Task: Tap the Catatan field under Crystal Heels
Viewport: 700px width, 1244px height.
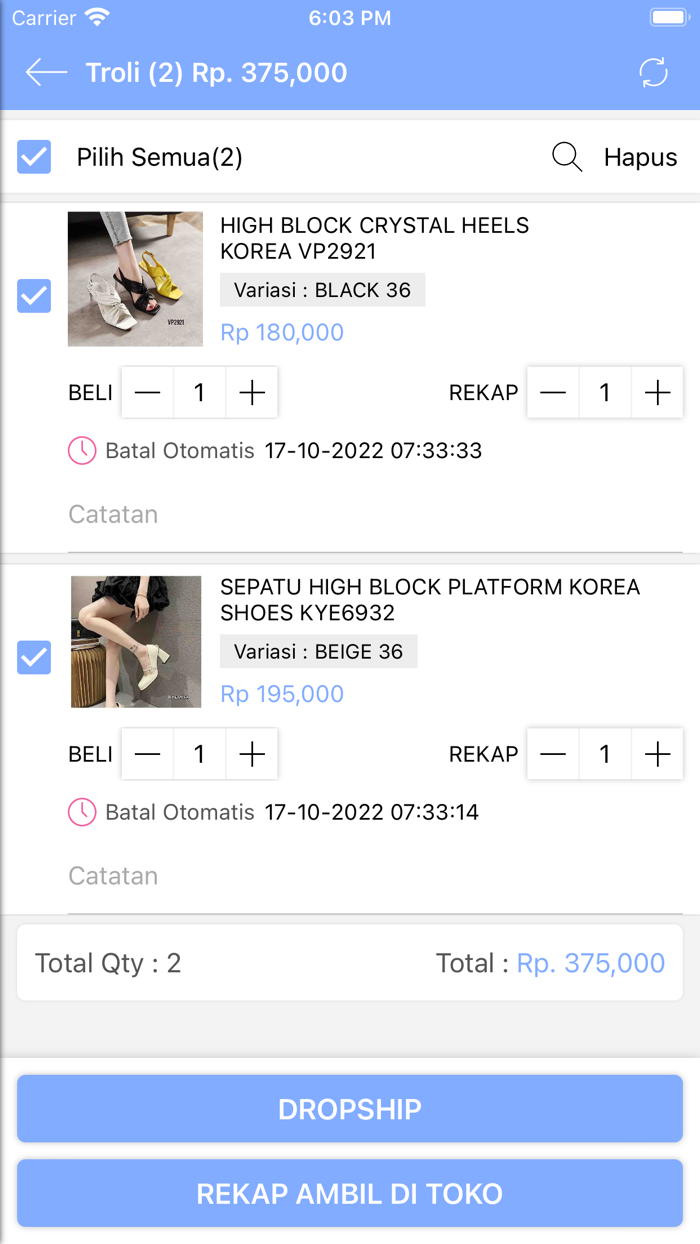Action: [x=375, y=515]
